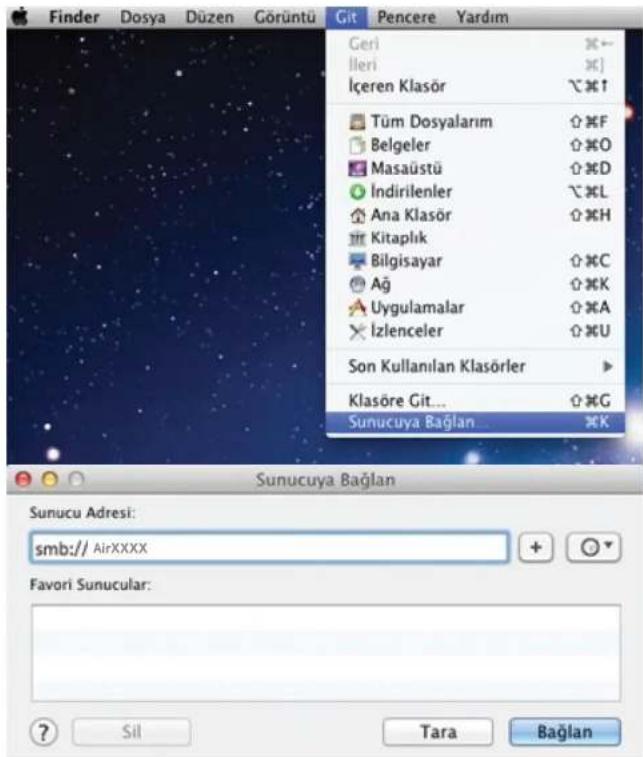Screen dimensions: 643x757
Task: Open the Apple menu icon
Action: click(20, 17)
